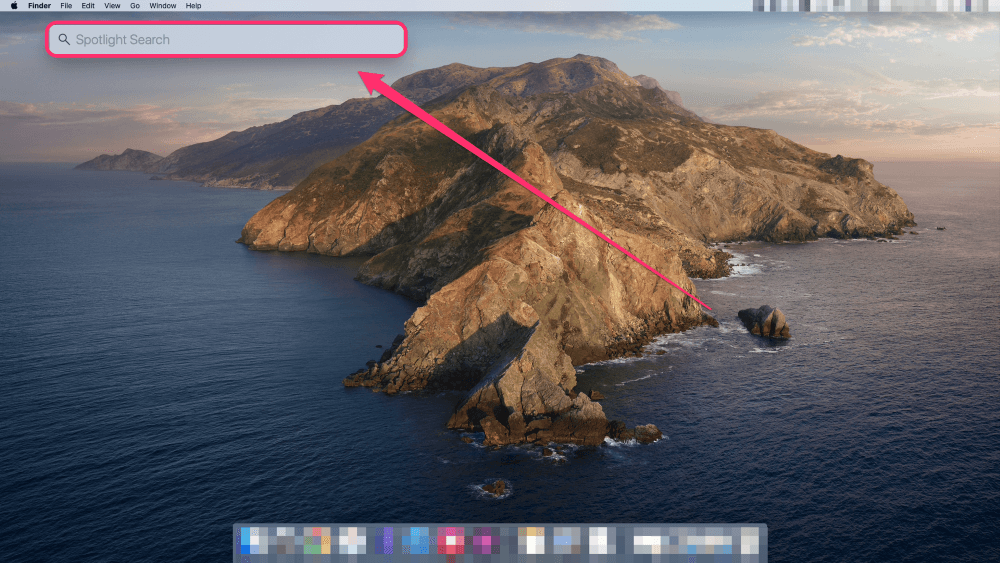Open the Window menu
Screen dimensions: 1000x563
click(163, 6)
